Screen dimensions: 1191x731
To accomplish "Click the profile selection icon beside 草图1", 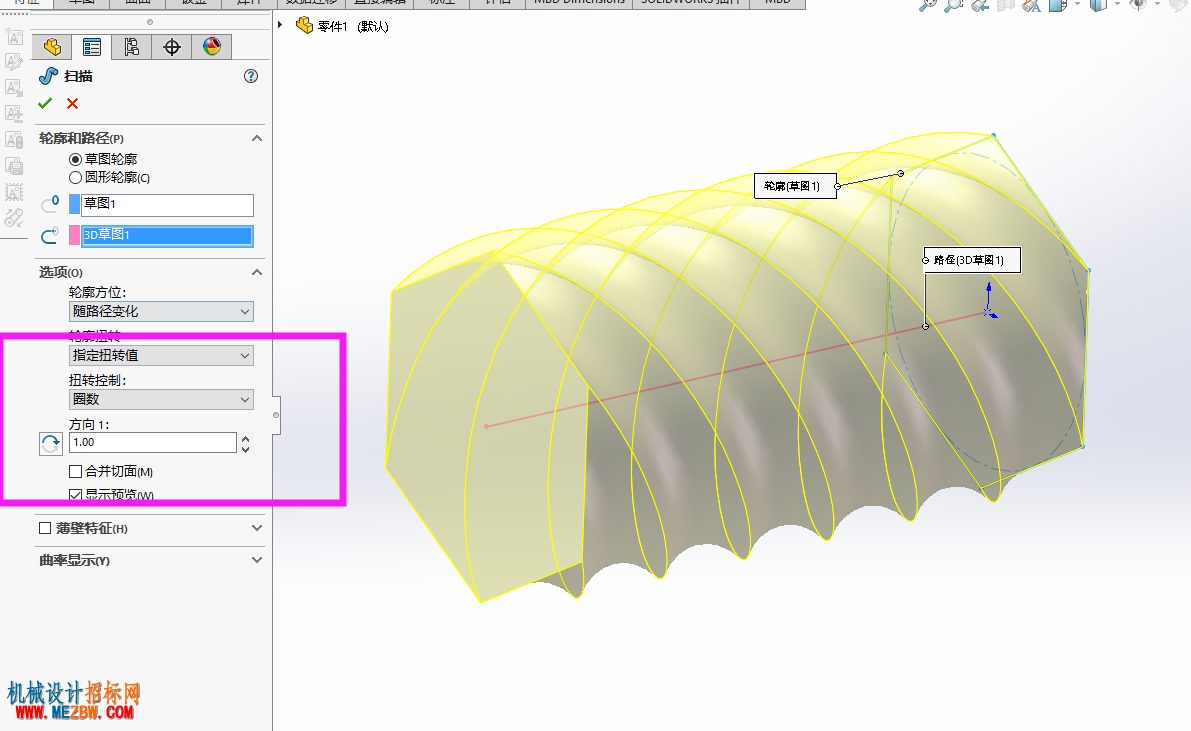I will click(50, 204).
